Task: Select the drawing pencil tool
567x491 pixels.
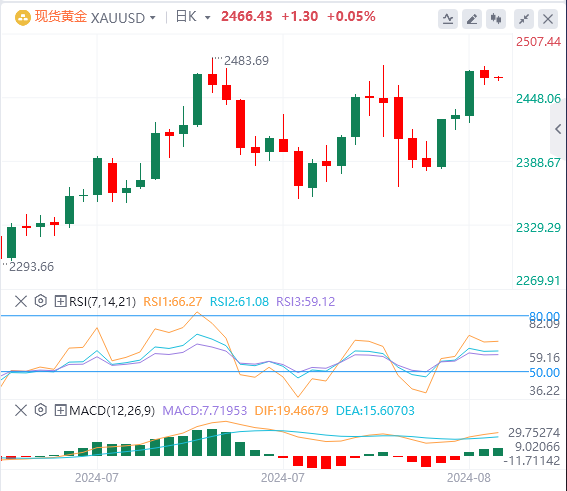Action: coord(472,19)
